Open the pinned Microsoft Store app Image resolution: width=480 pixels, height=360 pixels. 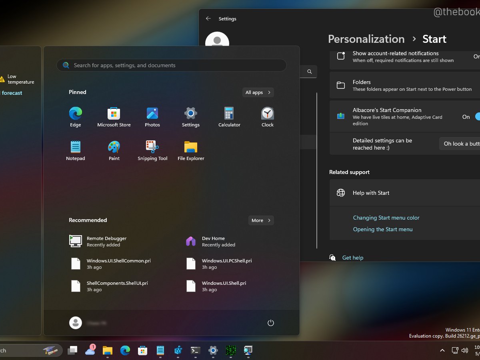(x=114, y=117)
